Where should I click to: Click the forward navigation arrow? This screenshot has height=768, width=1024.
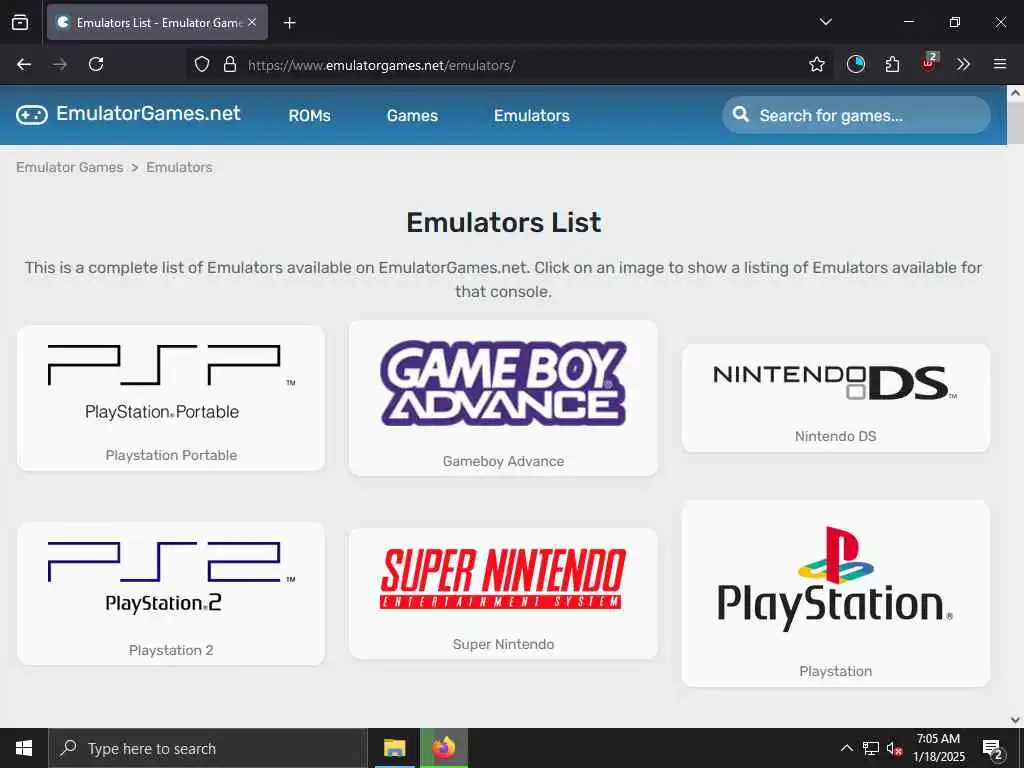point(60,64)
